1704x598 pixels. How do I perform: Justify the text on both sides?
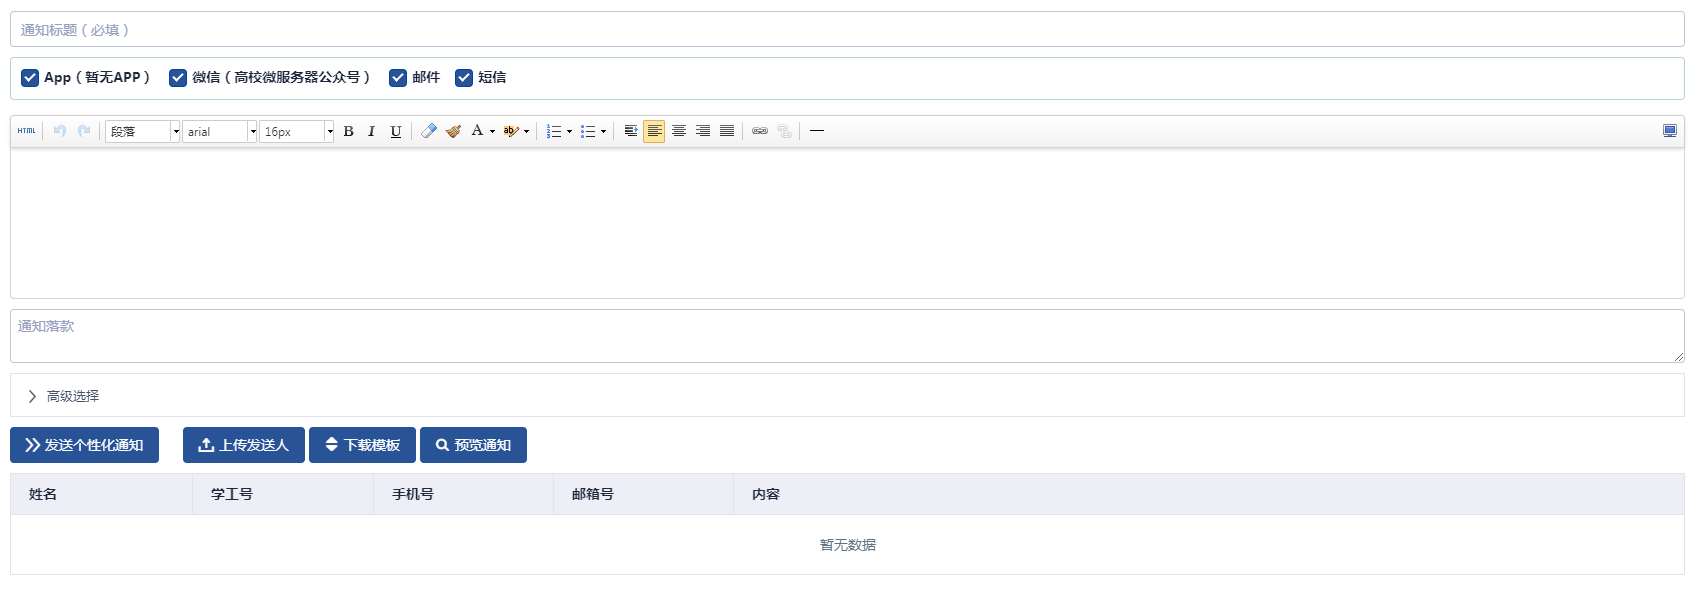click(x=727, y=131)
